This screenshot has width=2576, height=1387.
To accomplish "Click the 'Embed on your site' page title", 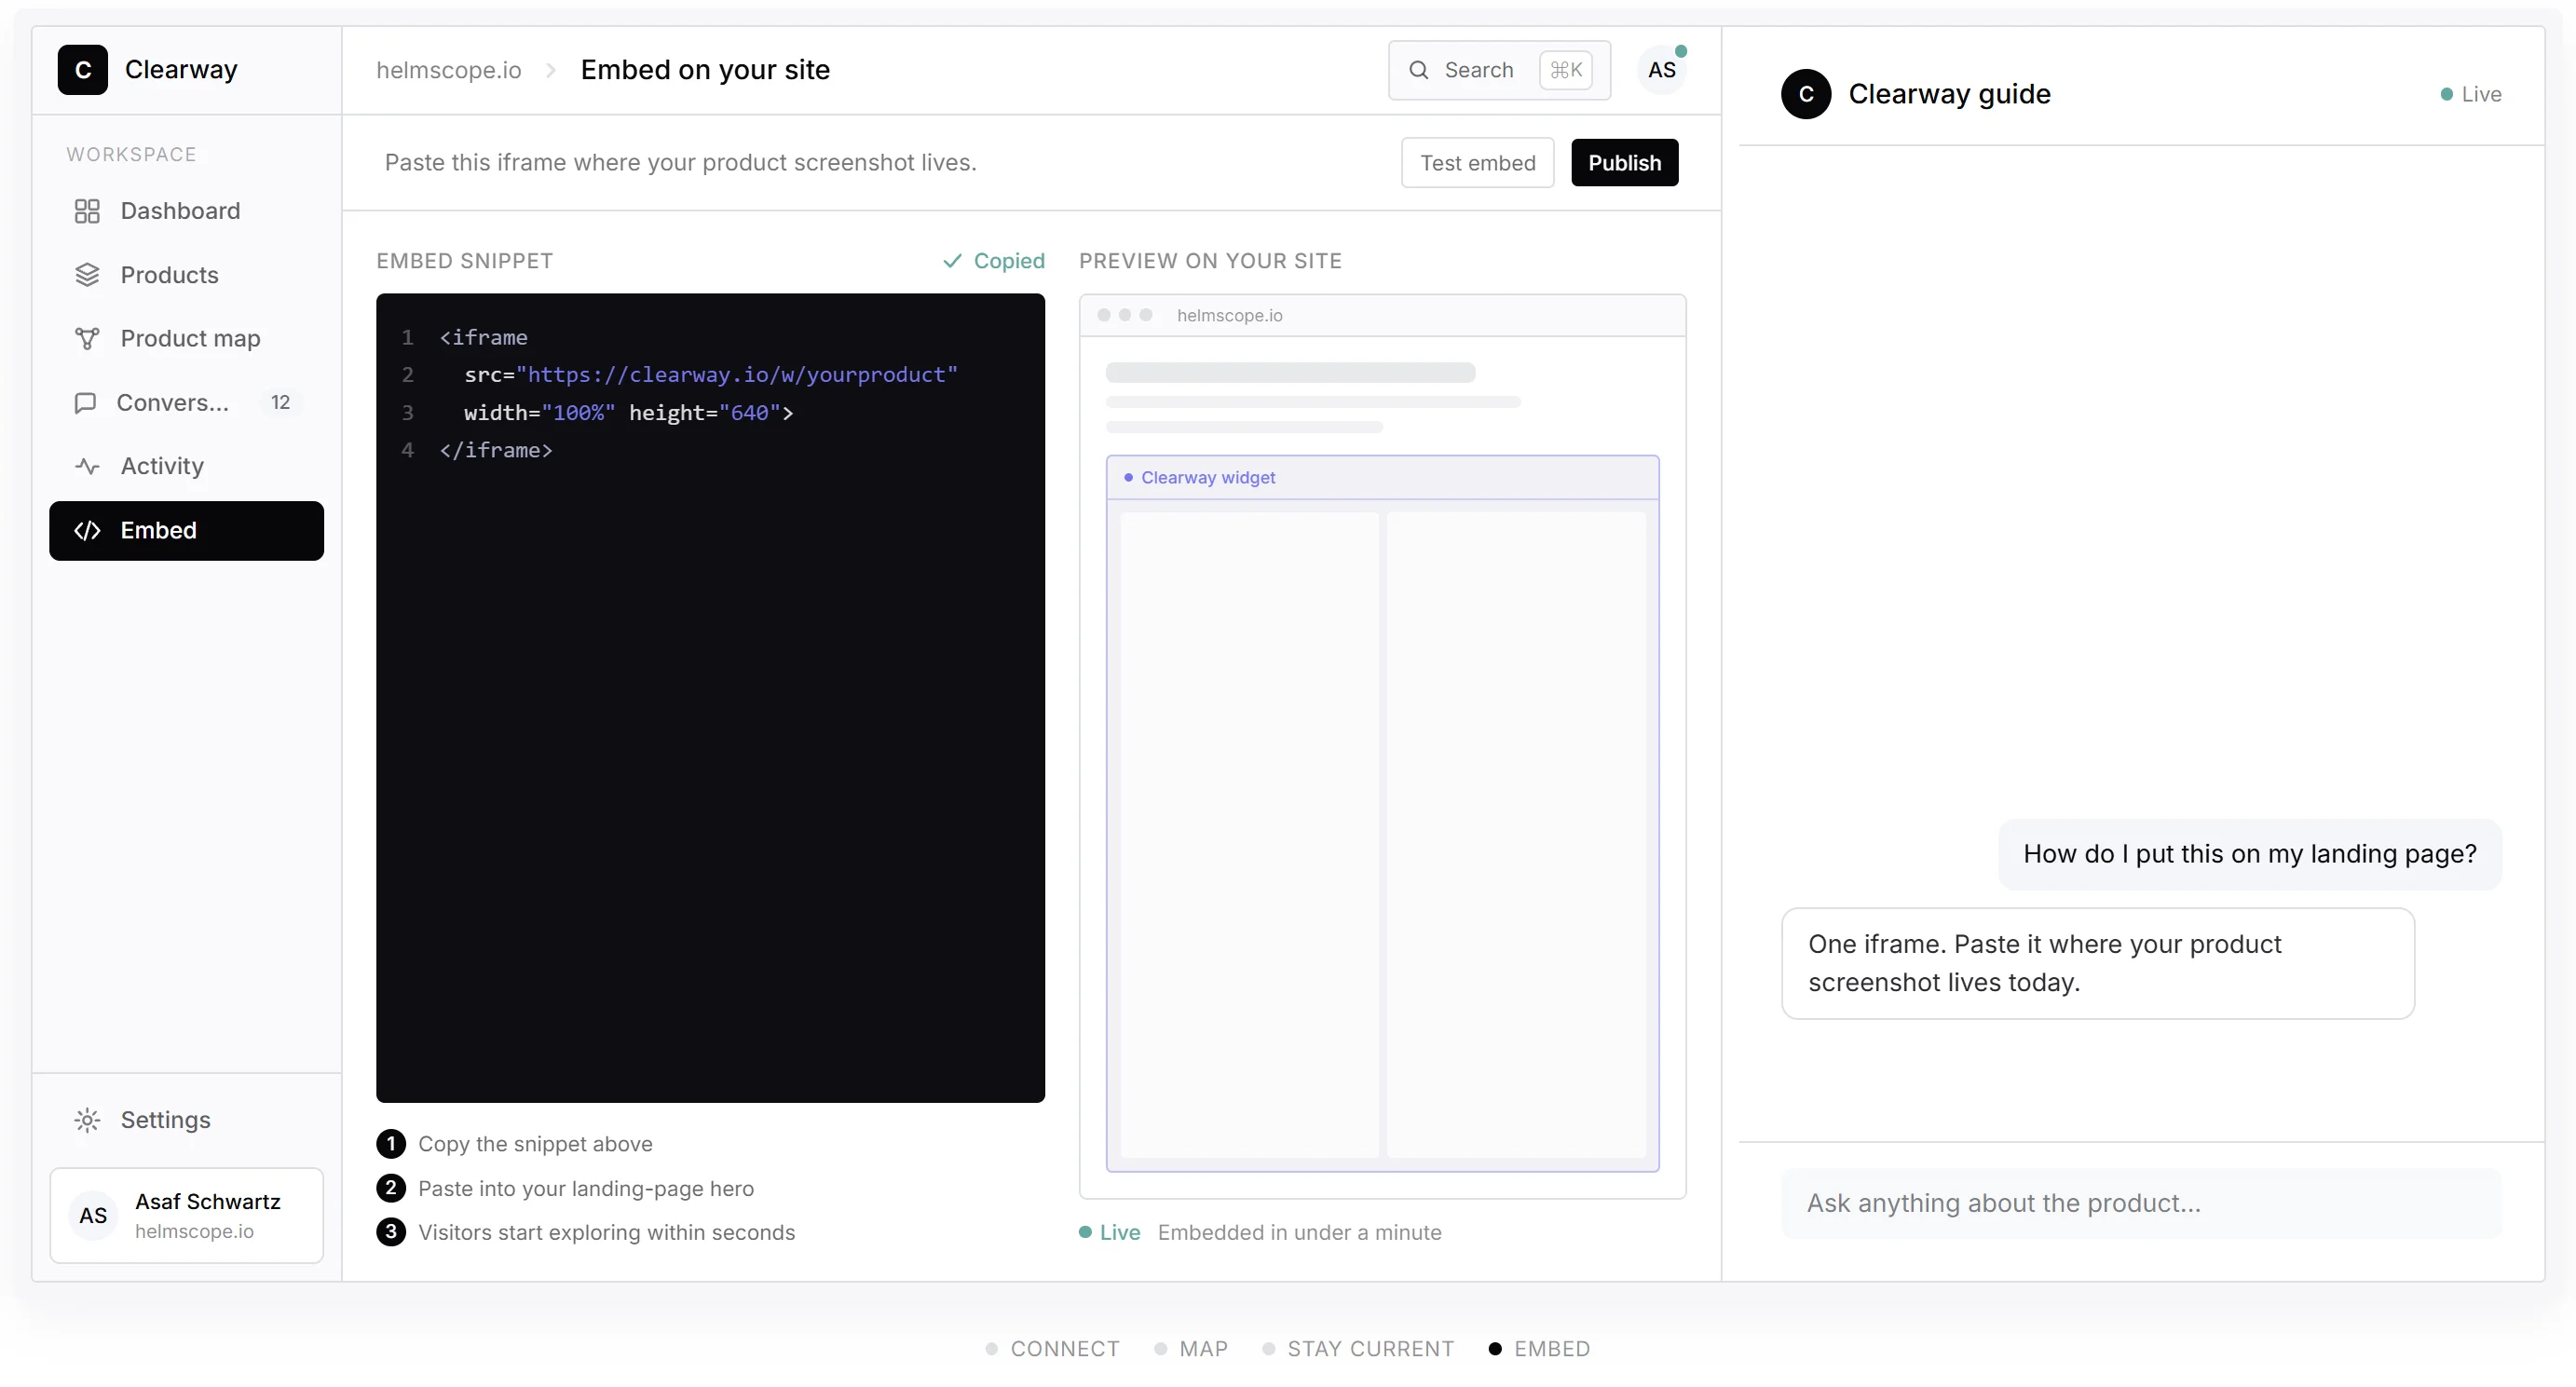I will (705, 70).
